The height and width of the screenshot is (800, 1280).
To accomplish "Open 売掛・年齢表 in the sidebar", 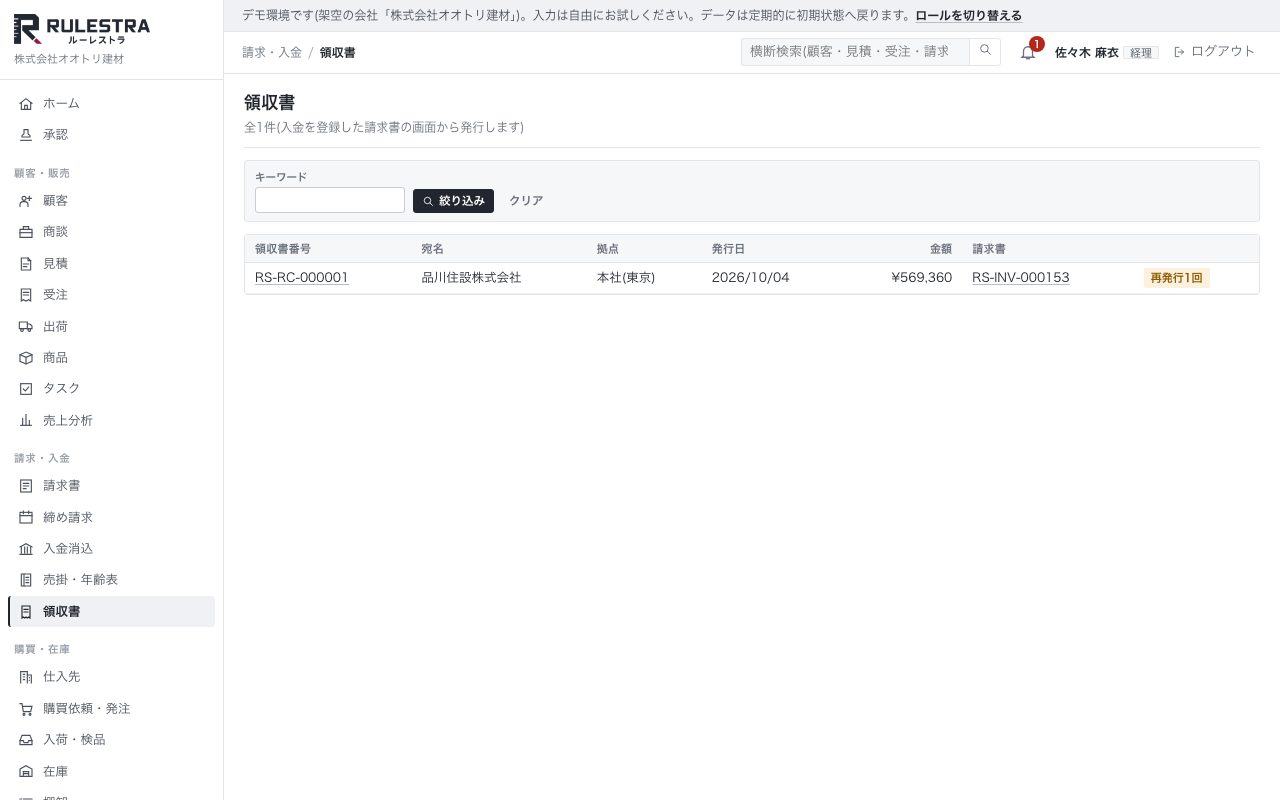I will click(111, 580).
